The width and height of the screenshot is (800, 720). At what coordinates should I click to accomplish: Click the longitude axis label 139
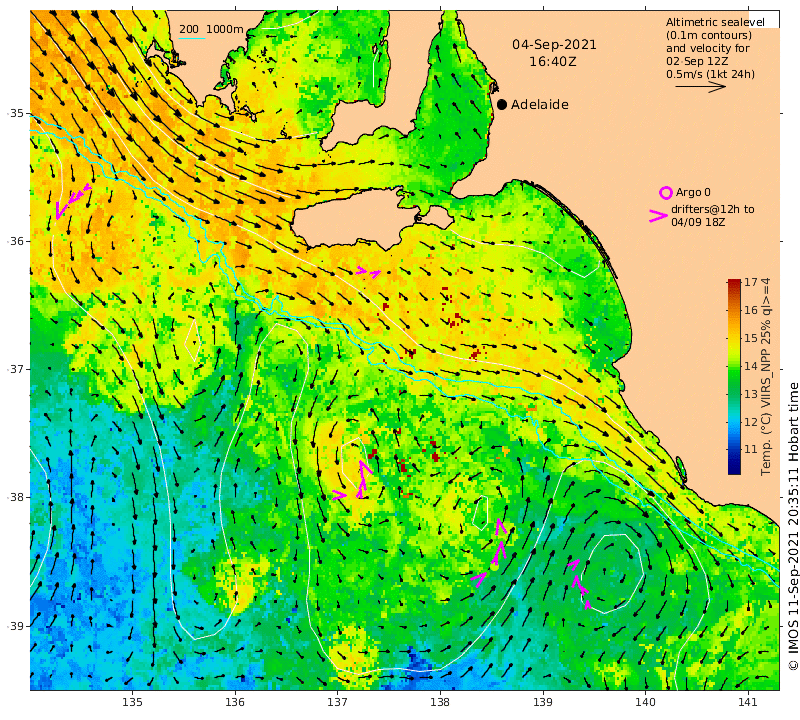[543, 703]
